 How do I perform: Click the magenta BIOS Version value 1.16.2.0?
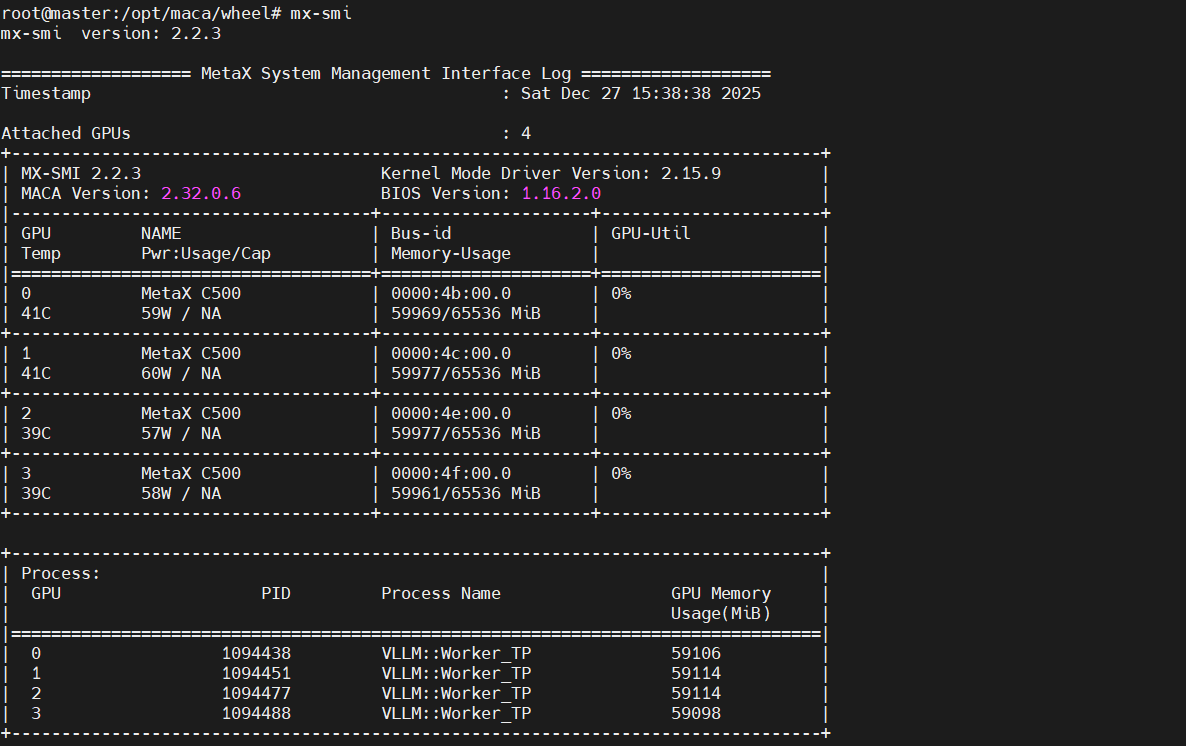pos(561,193)
